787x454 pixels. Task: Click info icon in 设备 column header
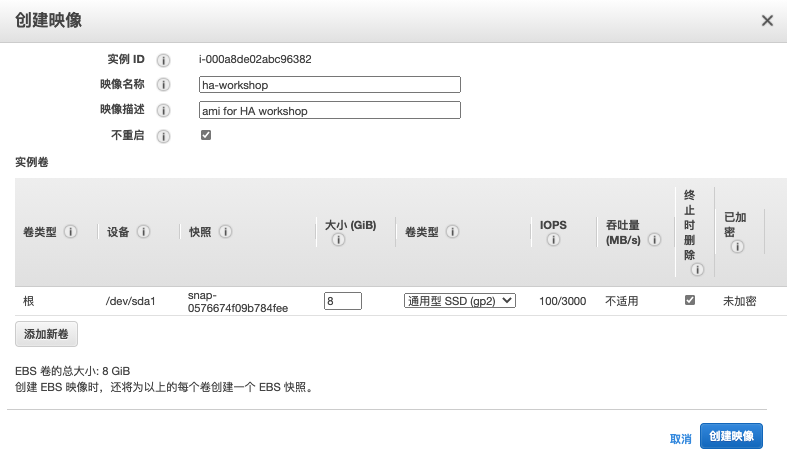pos(144,232)
